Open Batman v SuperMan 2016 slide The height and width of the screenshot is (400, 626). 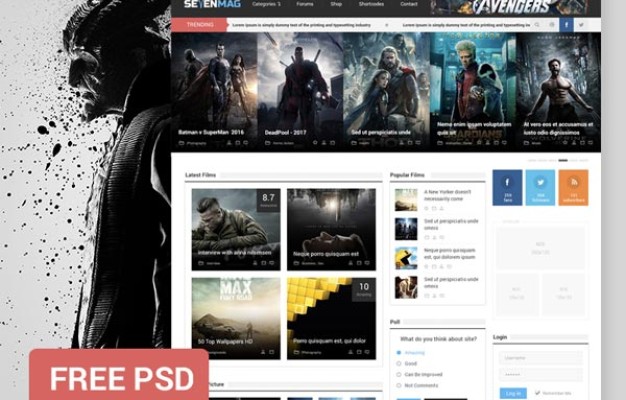pyautogui.click(x=214, y=92)
